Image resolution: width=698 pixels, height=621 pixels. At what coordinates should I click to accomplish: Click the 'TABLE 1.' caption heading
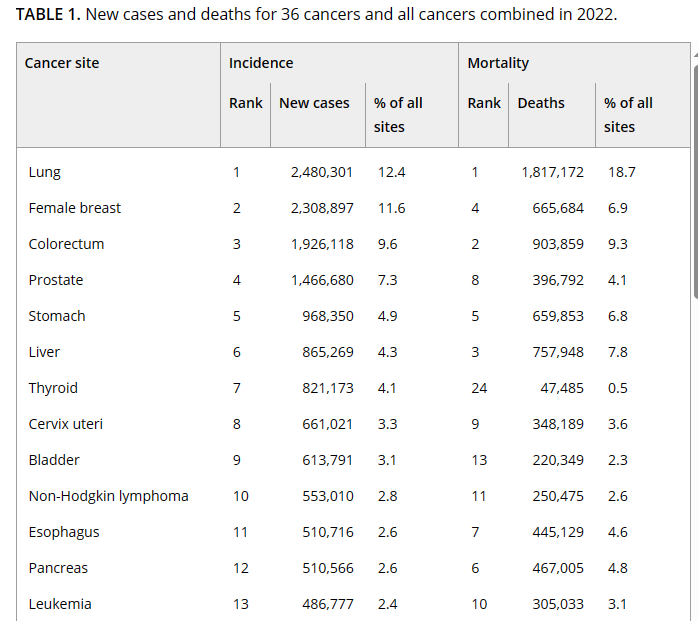(48, 14)
